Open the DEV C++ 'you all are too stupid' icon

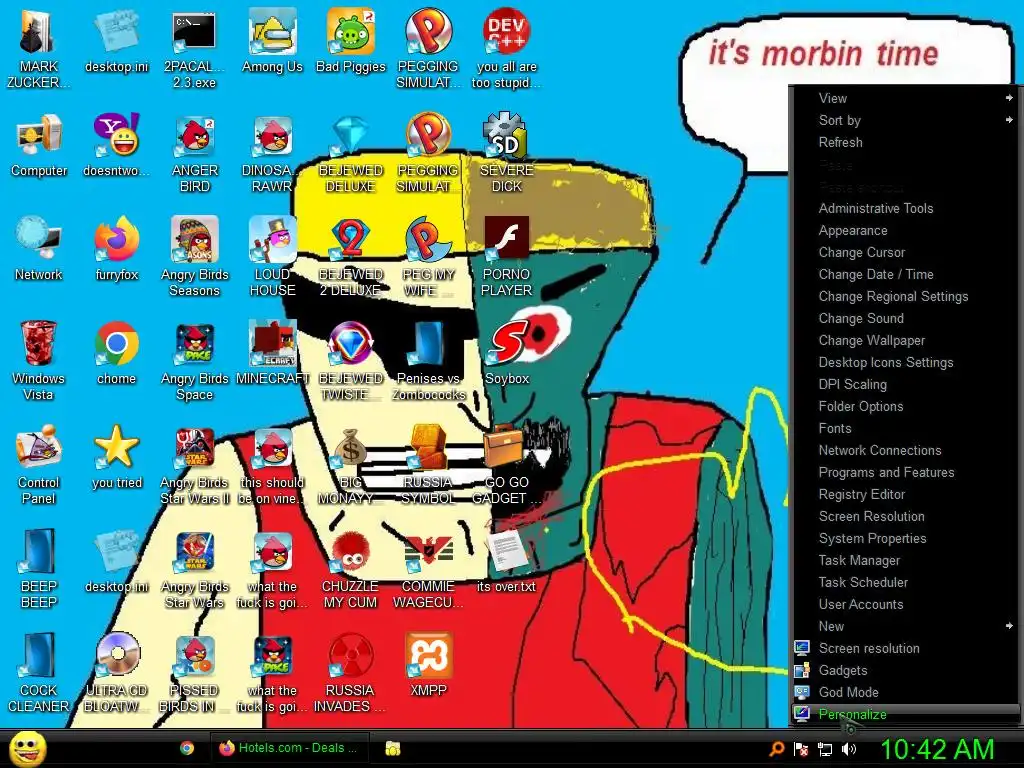507,50
